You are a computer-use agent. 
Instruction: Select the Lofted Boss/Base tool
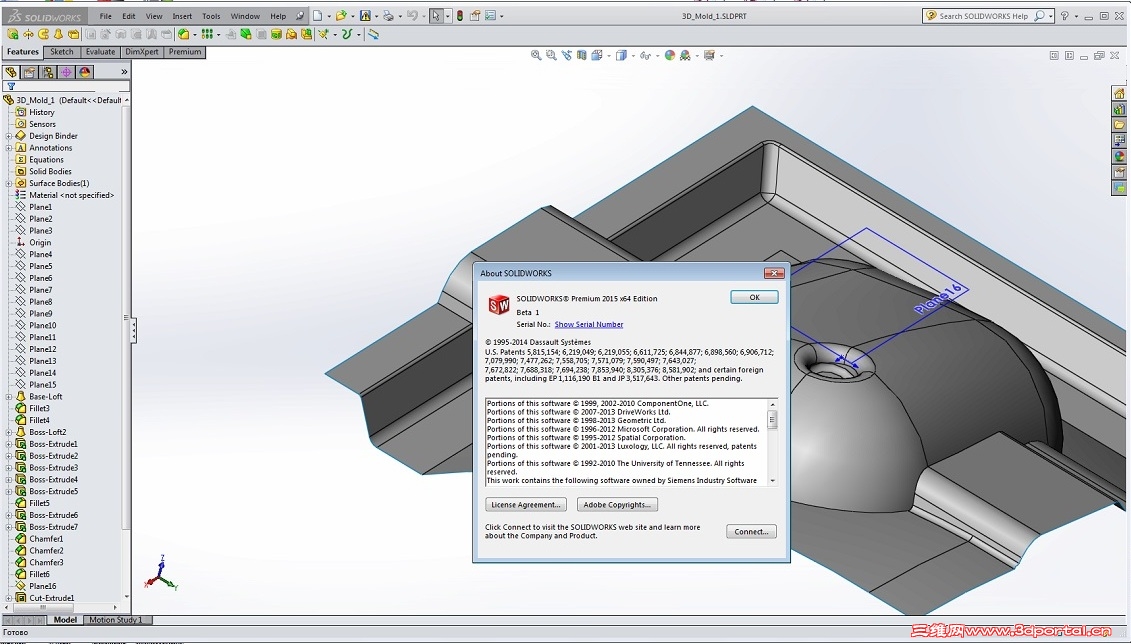click(x=58, y=34)
